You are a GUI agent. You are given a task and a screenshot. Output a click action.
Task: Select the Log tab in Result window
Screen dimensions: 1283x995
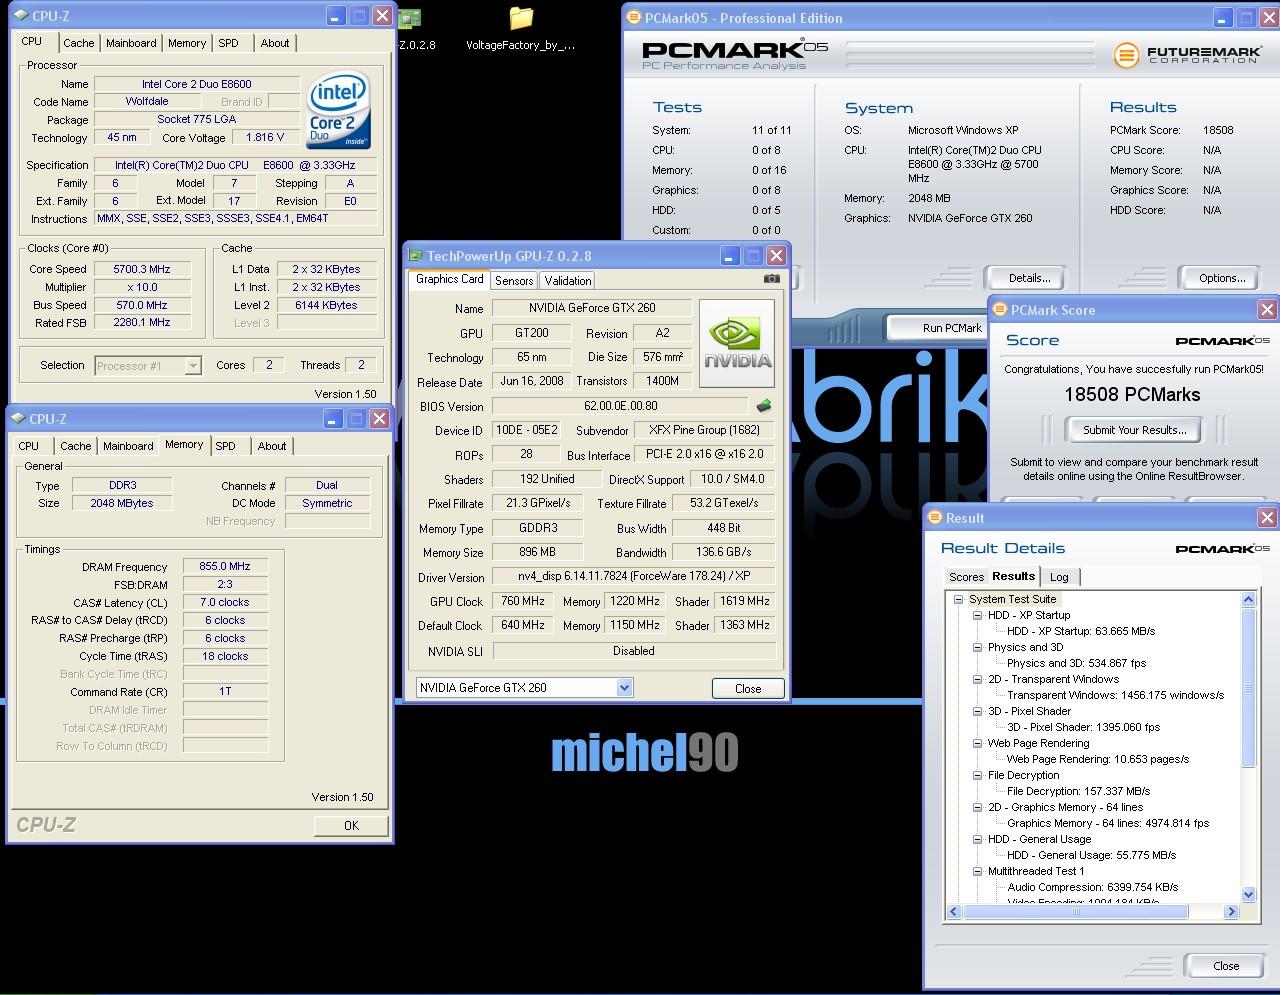[x=1059, y=577]
